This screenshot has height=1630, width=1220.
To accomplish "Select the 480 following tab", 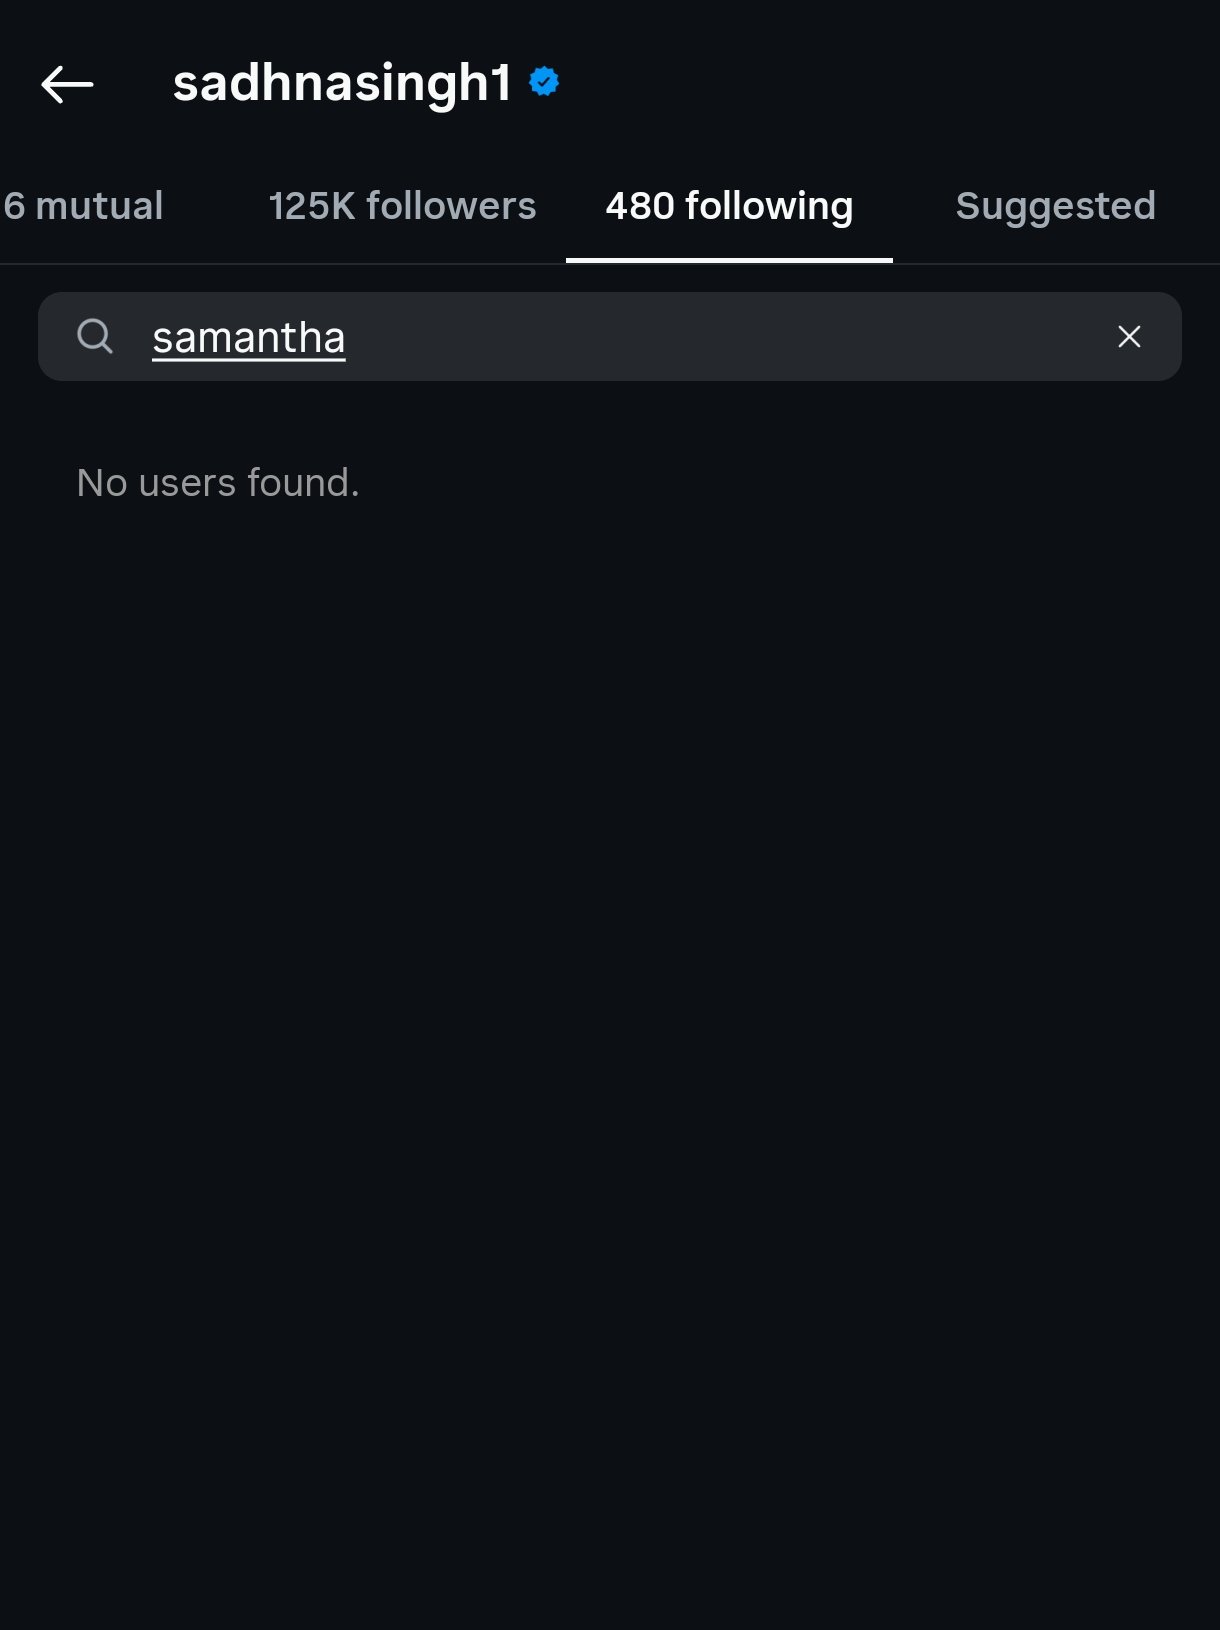I will tap(729, 206).
